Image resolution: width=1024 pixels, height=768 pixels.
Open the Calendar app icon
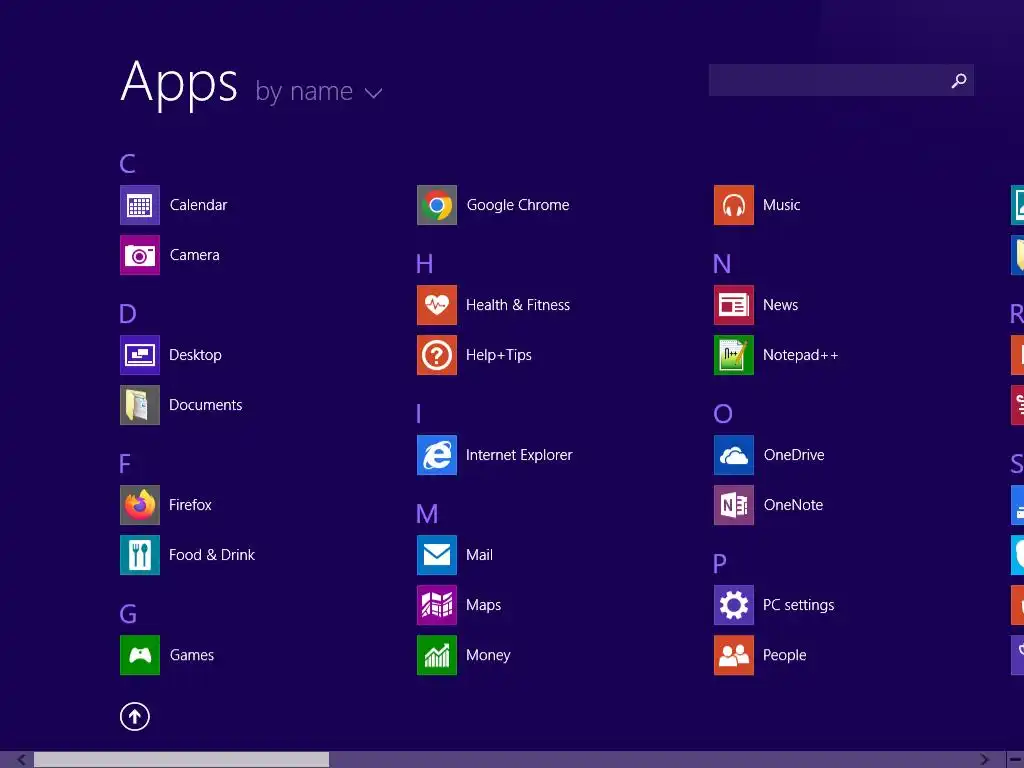pyautogui.click(x=140, y=205)
